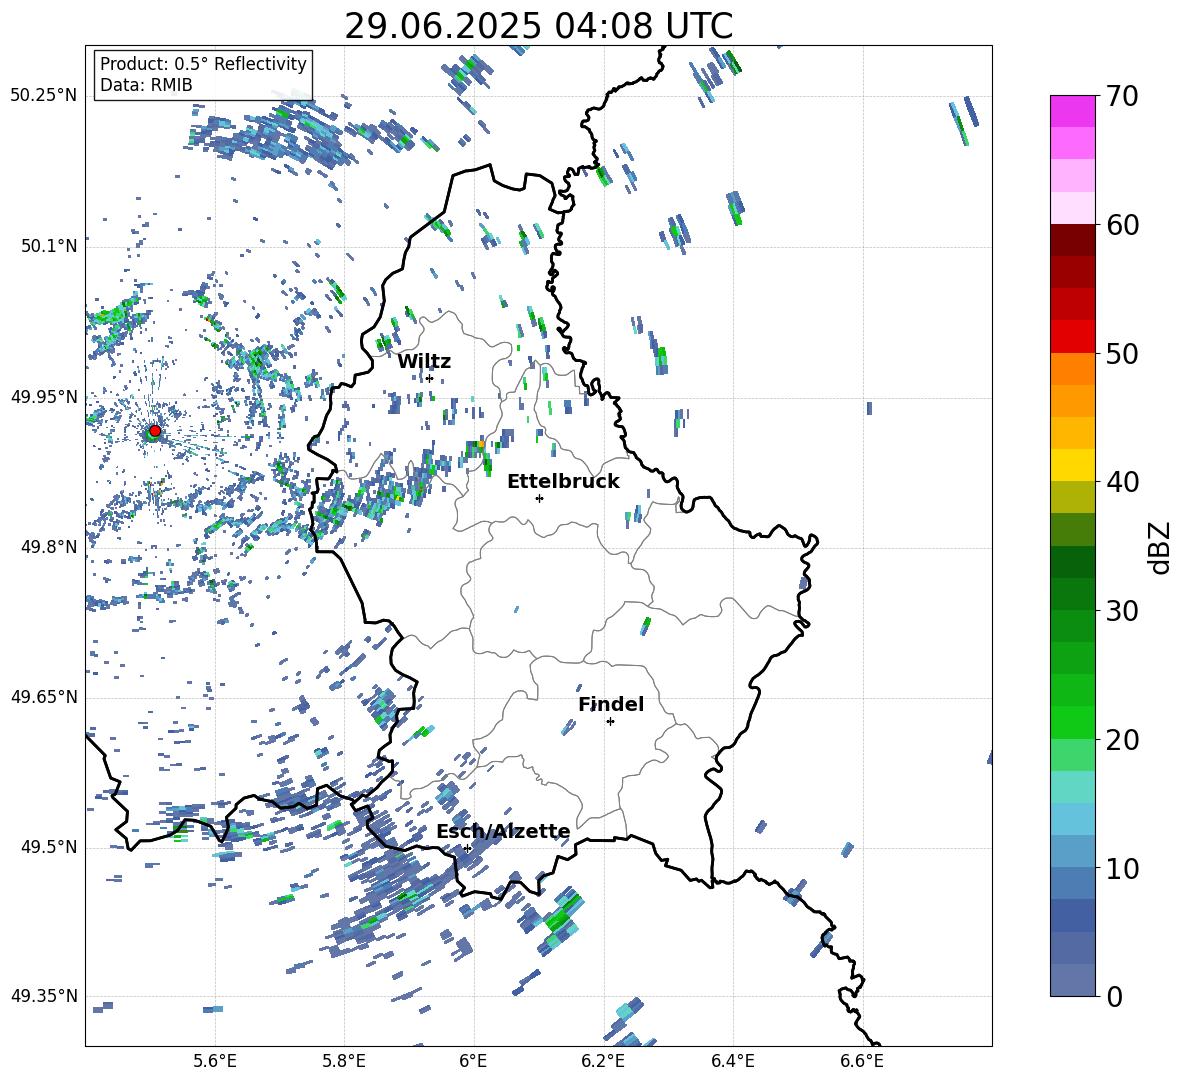1184x1081 pixels.
Task: Click the colorbar tick label 0
Action: point(1114,996)
